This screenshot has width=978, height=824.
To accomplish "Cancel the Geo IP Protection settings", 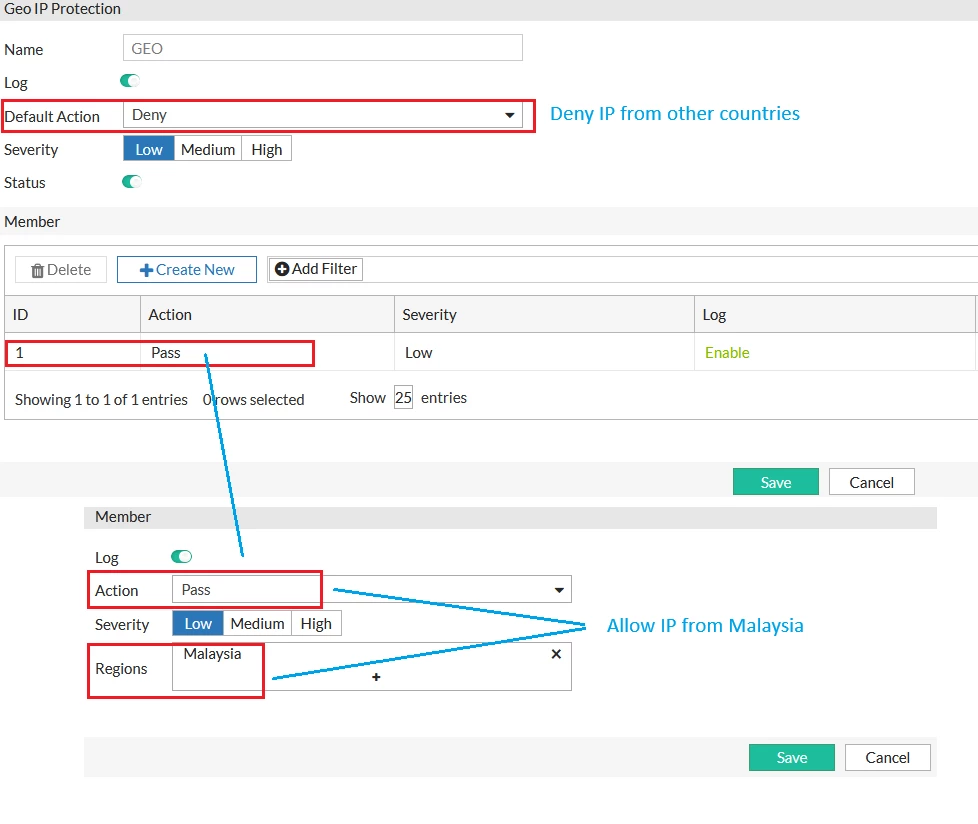I will (x=871, y=482).
